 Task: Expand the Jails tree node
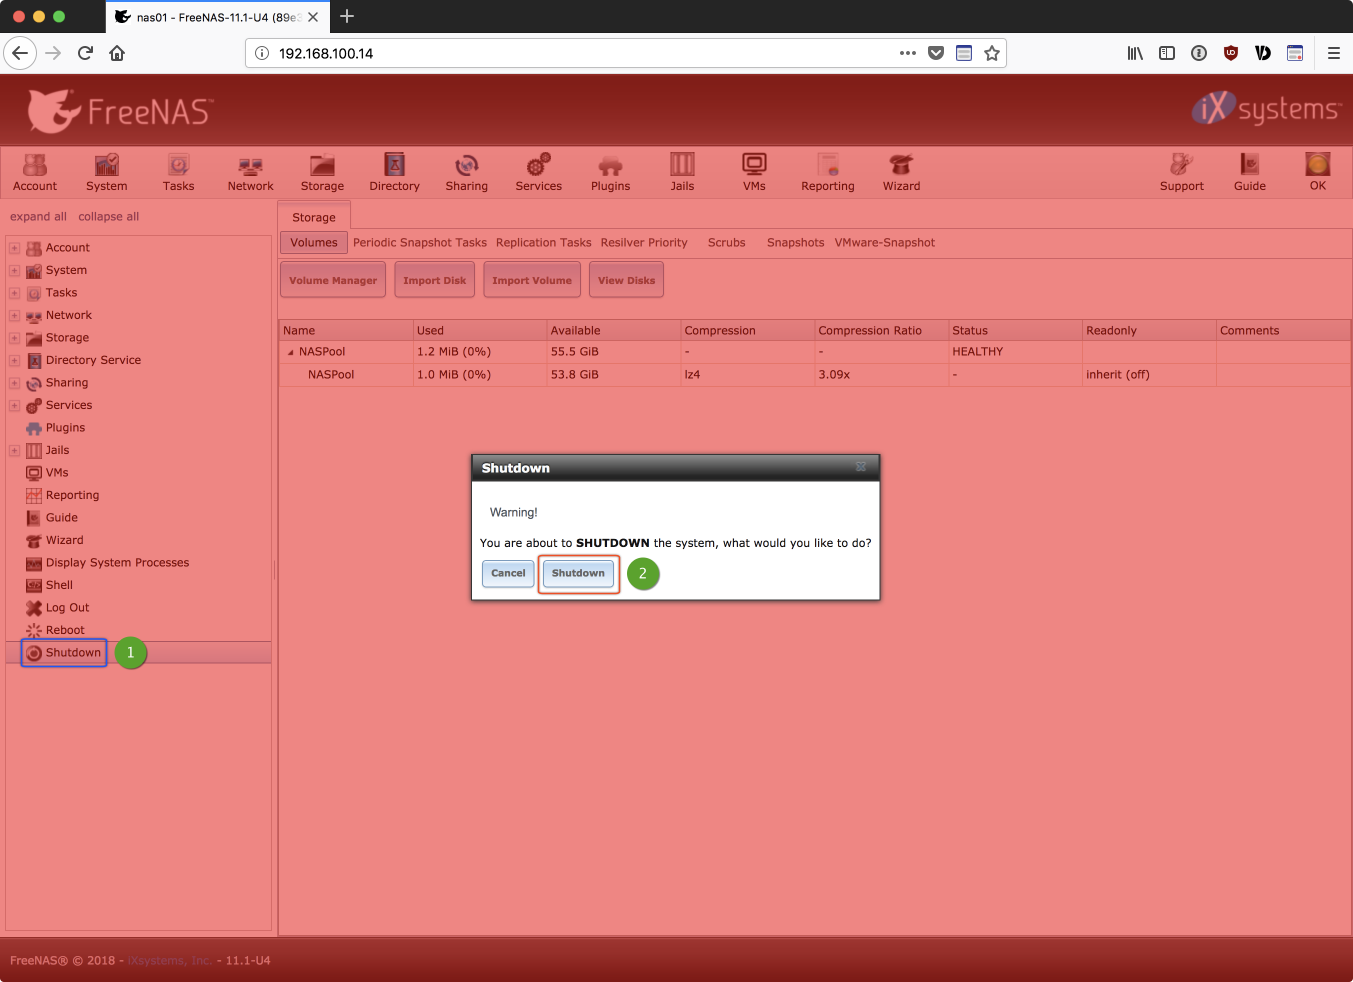click(14, 451)
